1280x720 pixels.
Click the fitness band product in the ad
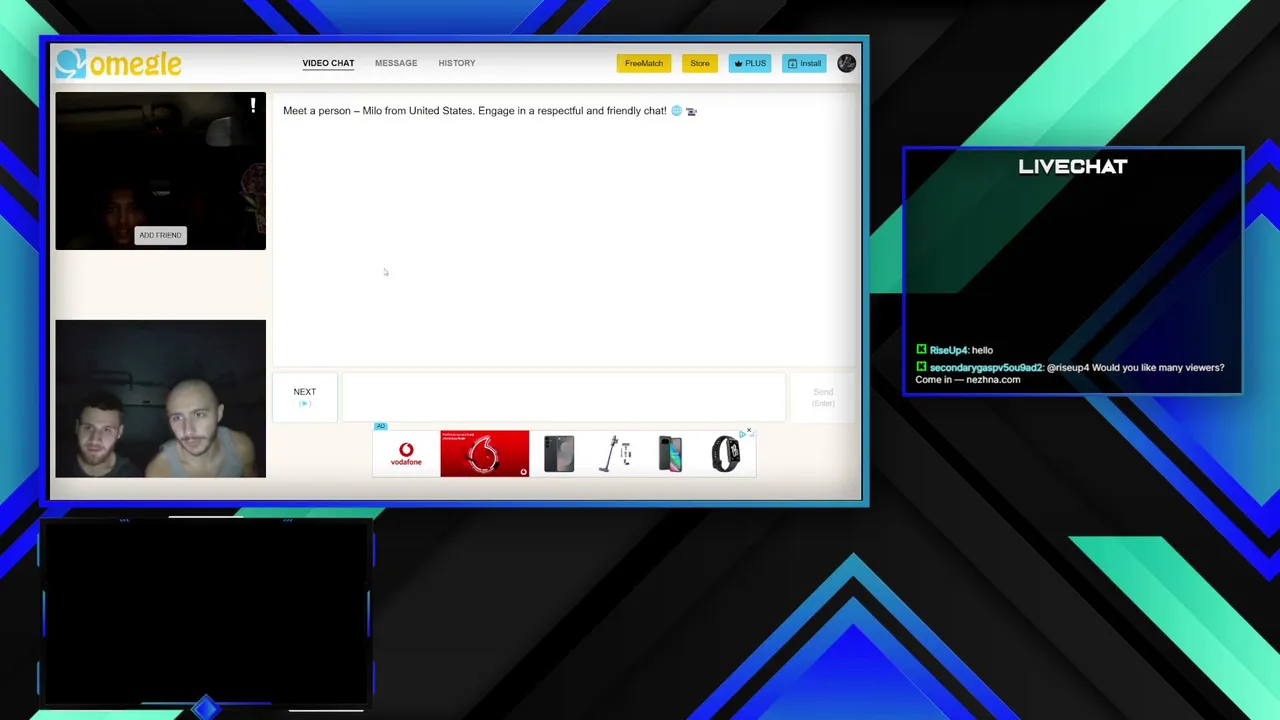[x=726, y=454]
